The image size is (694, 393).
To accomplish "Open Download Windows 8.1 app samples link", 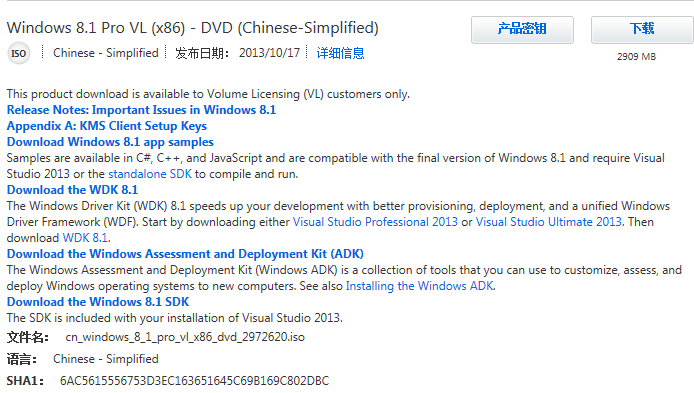I will 110,142.
